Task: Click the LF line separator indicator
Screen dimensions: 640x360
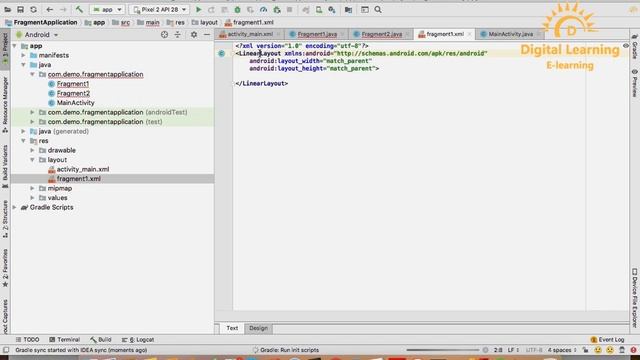Action: (513, 350)
